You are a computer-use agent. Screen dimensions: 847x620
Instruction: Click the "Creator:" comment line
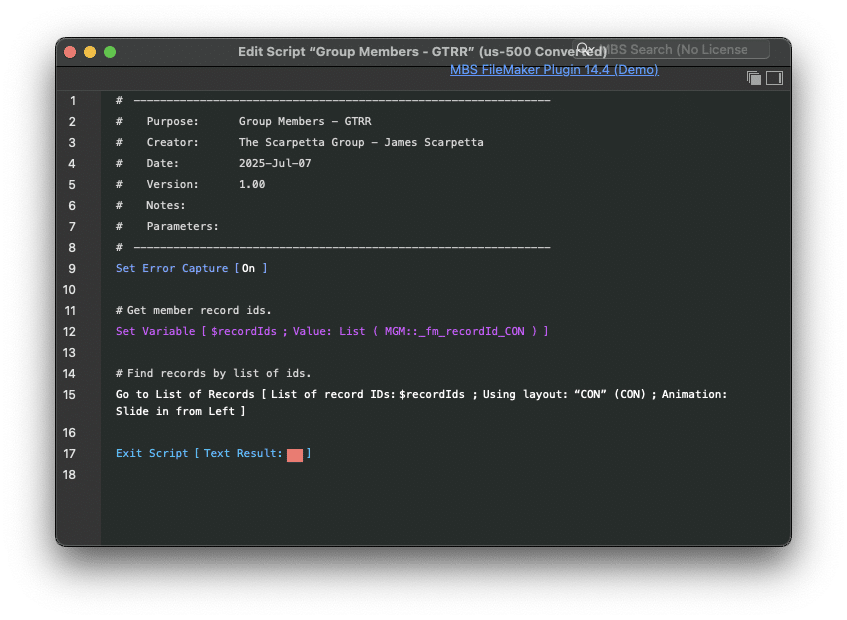[300, 143]
